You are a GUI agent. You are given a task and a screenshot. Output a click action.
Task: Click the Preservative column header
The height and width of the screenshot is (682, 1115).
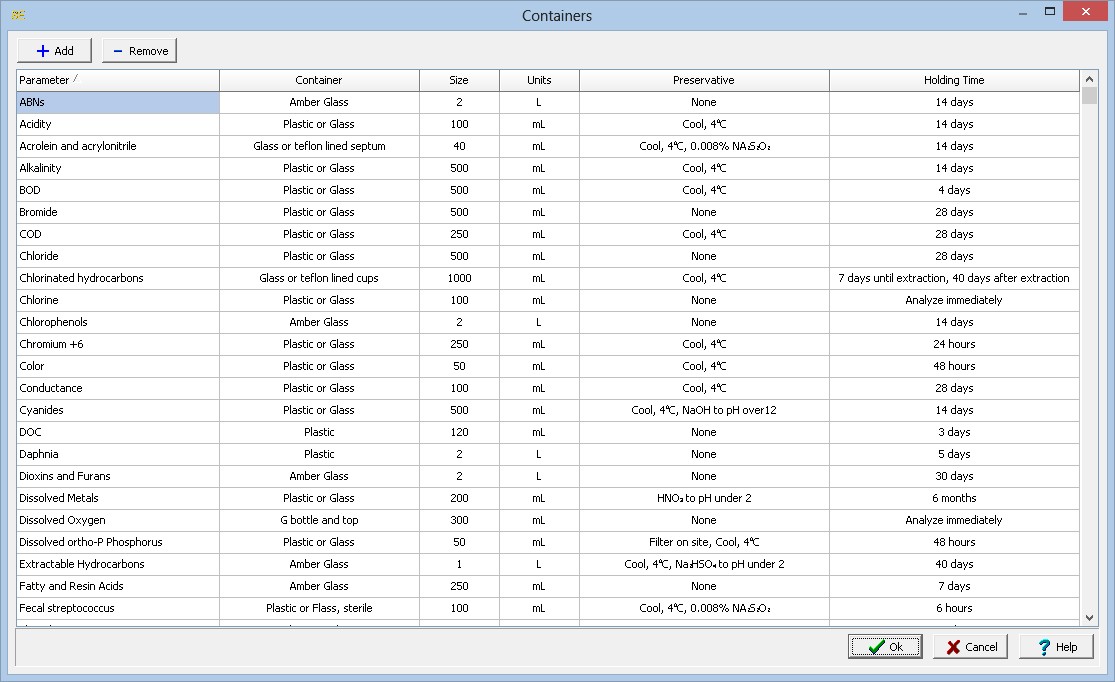pyautogui.click(x=704, y=80)
